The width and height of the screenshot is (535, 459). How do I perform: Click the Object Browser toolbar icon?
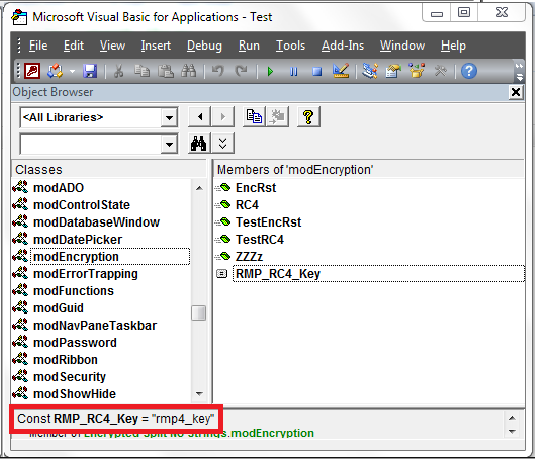point(417,71)
